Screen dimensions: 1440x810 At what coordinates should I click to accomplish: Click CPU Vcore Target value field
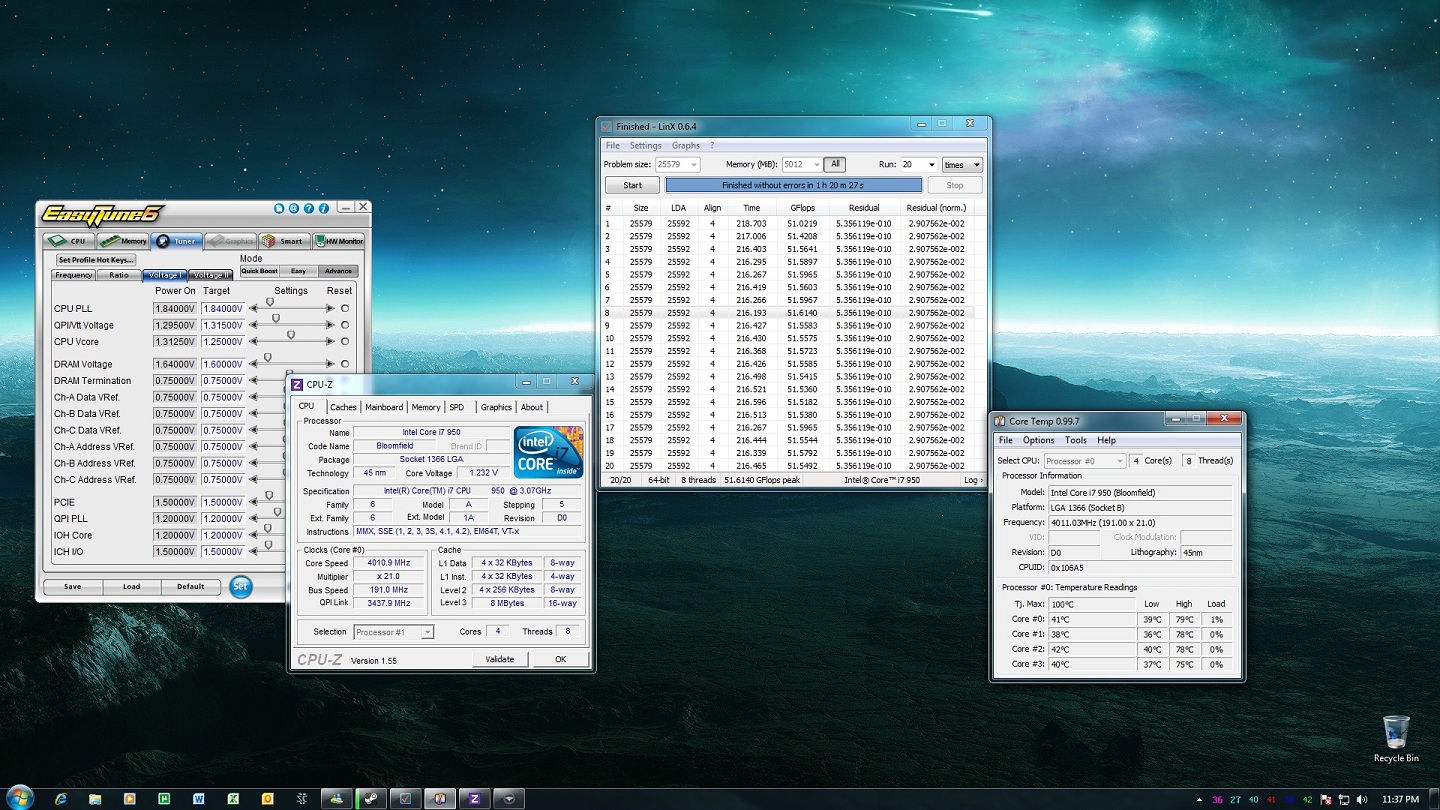click(x=222, y=342)
